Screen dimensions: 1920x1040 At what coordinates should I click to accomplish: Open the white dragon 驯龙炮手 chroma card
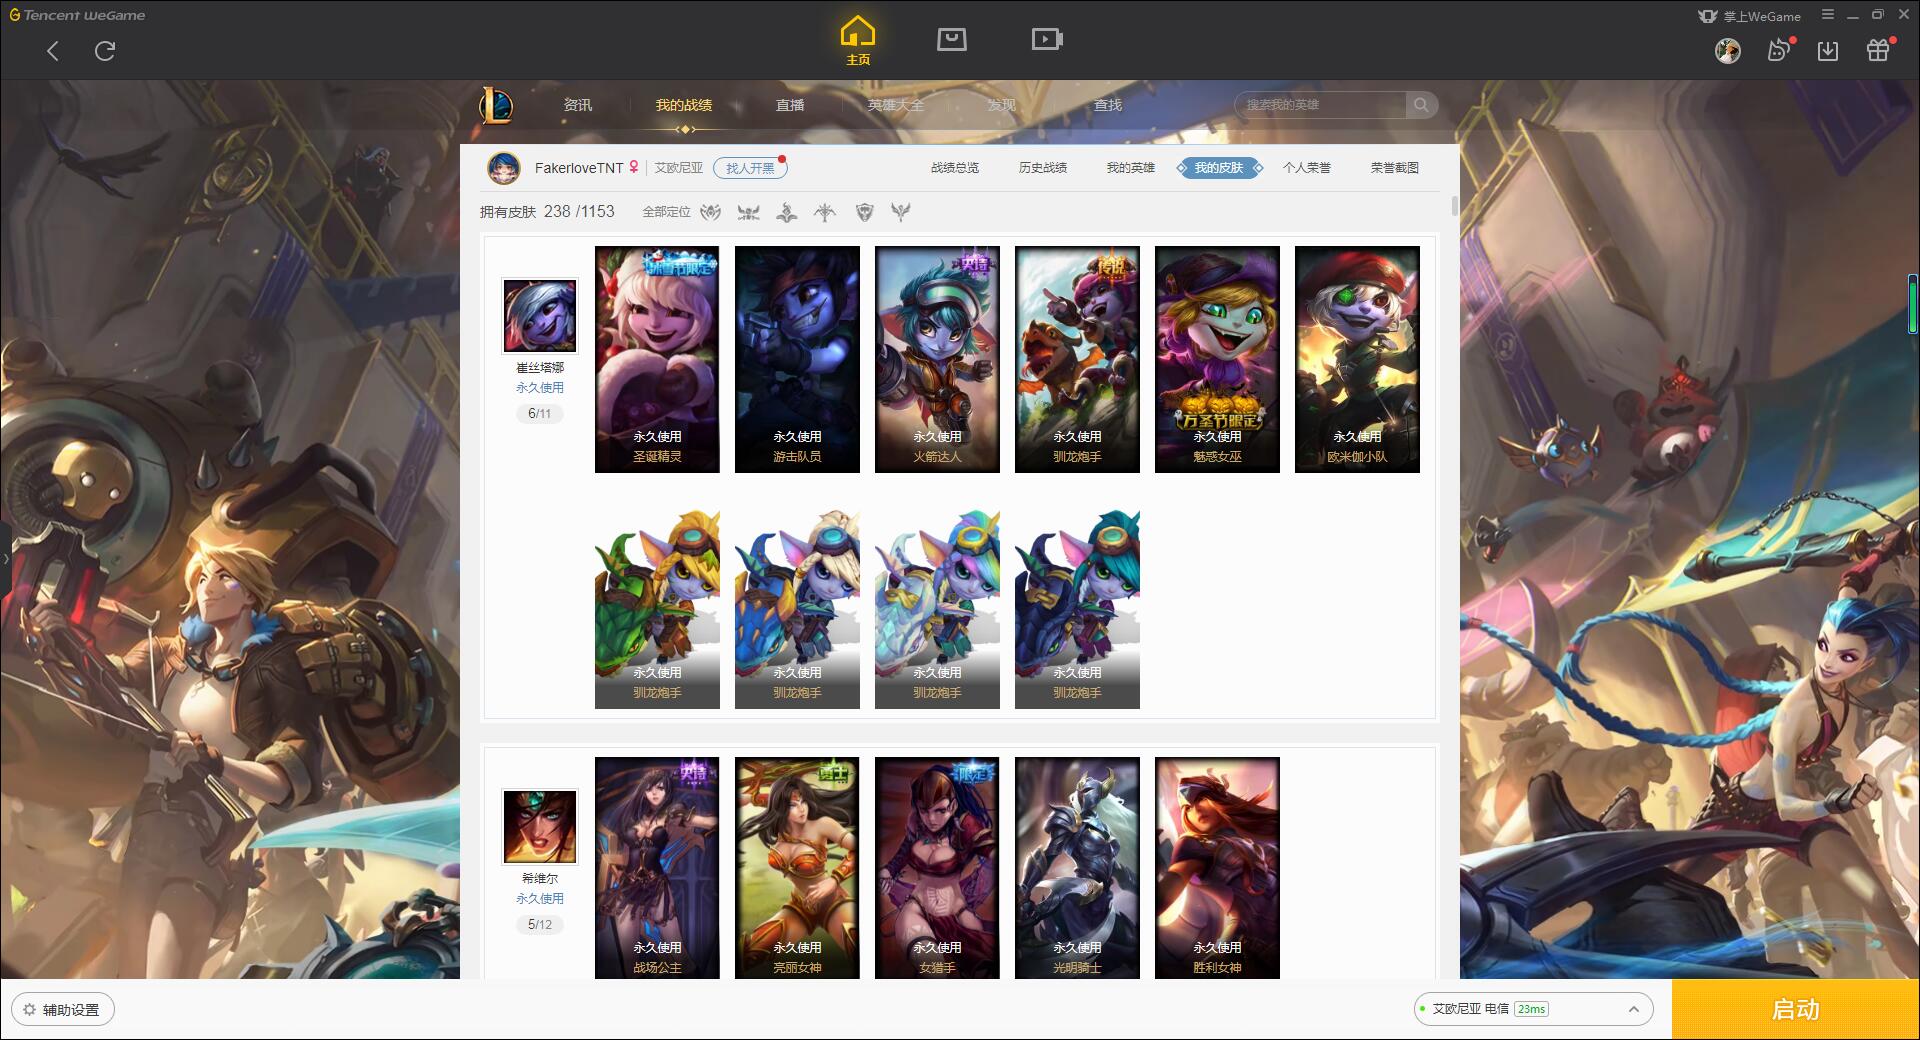[937, 609]
